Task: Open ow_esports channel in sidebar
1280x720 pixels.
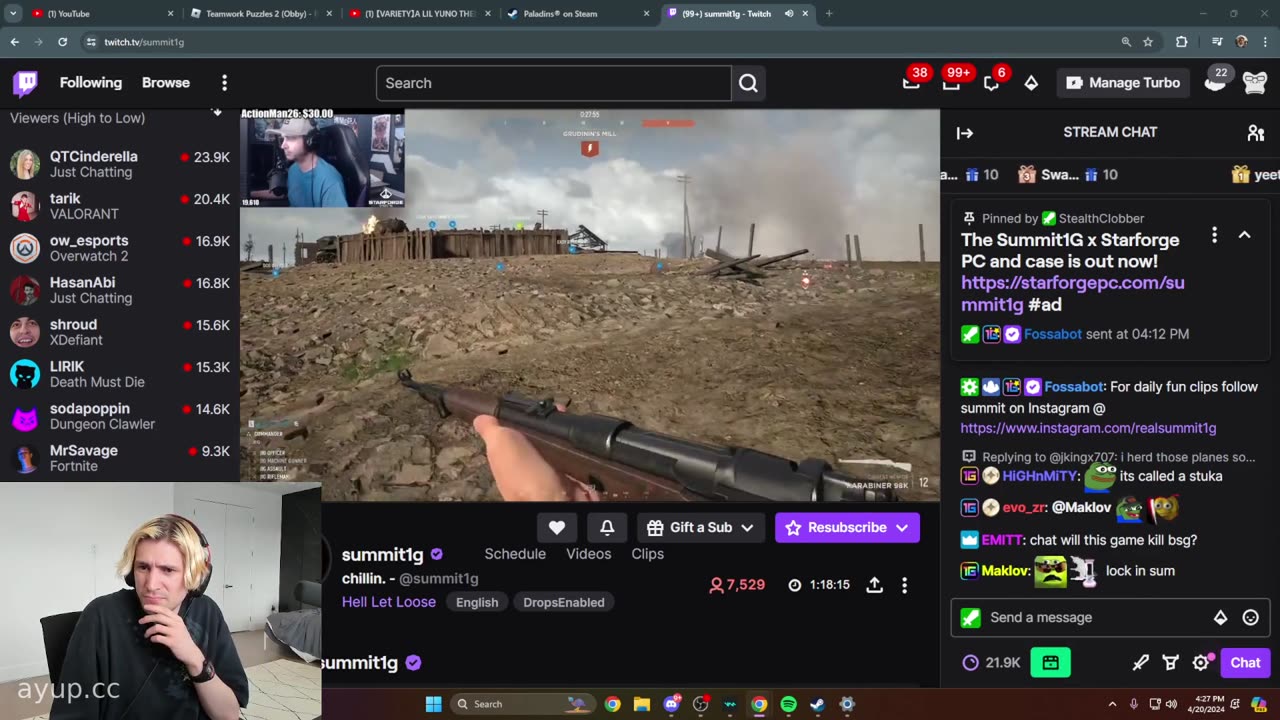Action: click(x=120, y=248)
